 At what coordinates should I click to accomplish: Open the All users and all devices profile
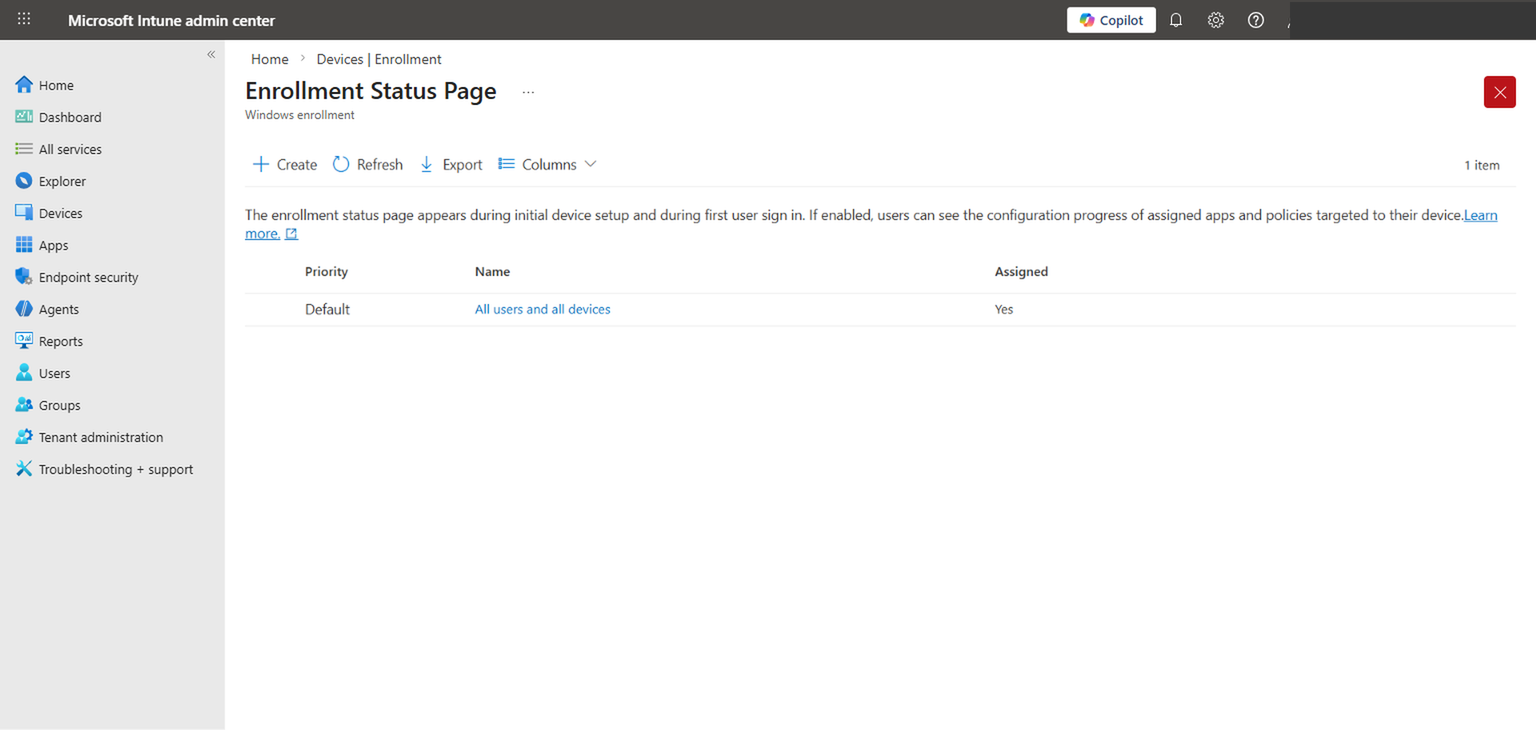(542, 308)
